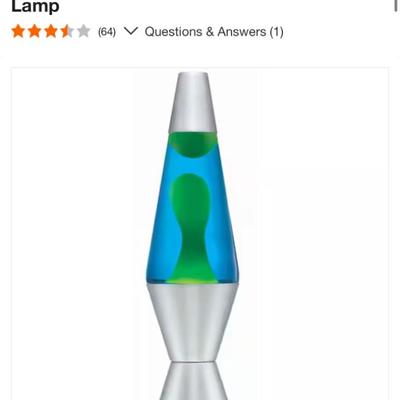Click the silver top cap of lamp
The image size is (400, 400).
(192, 102)
